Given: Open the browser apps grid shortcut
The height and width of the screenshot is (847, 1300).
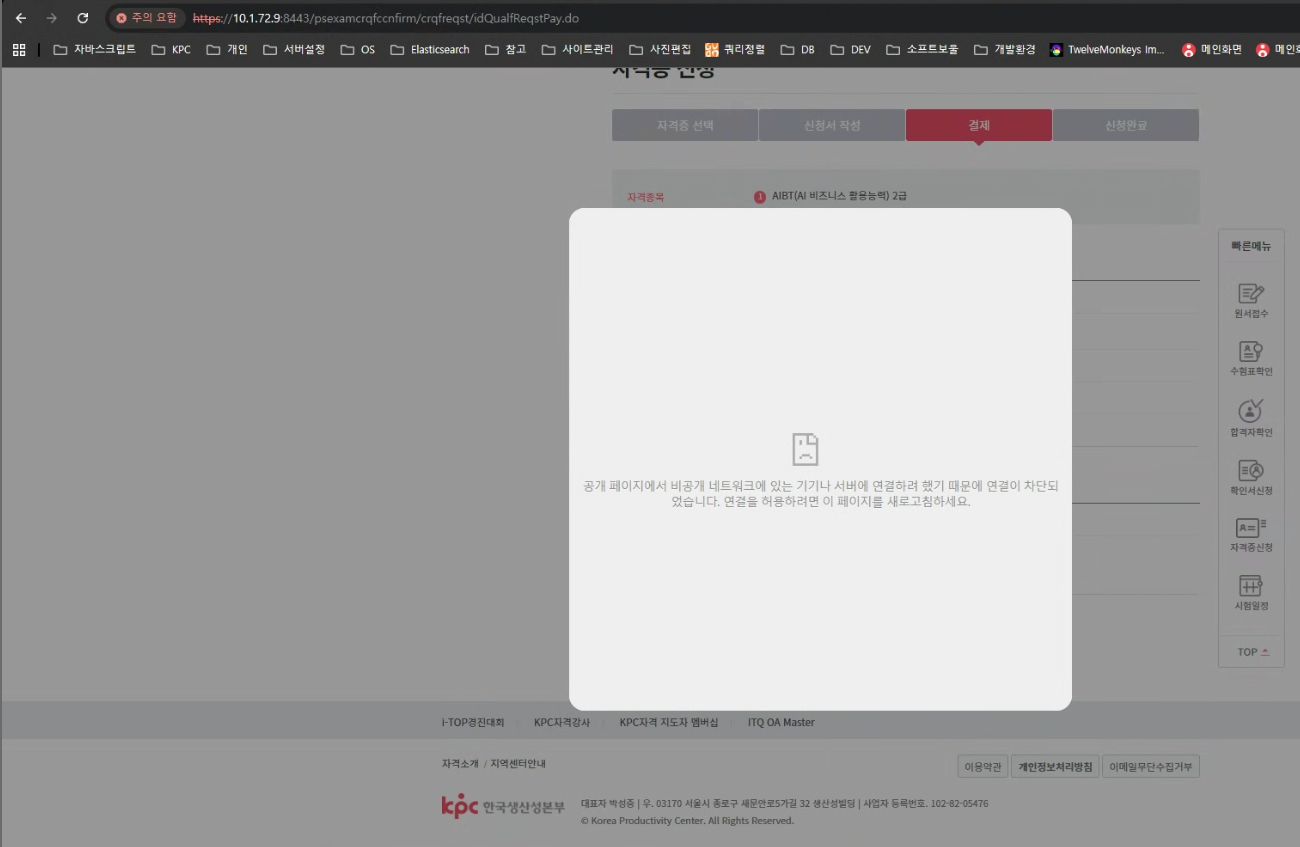Looking at the screenshot, I should pos(19,49).
